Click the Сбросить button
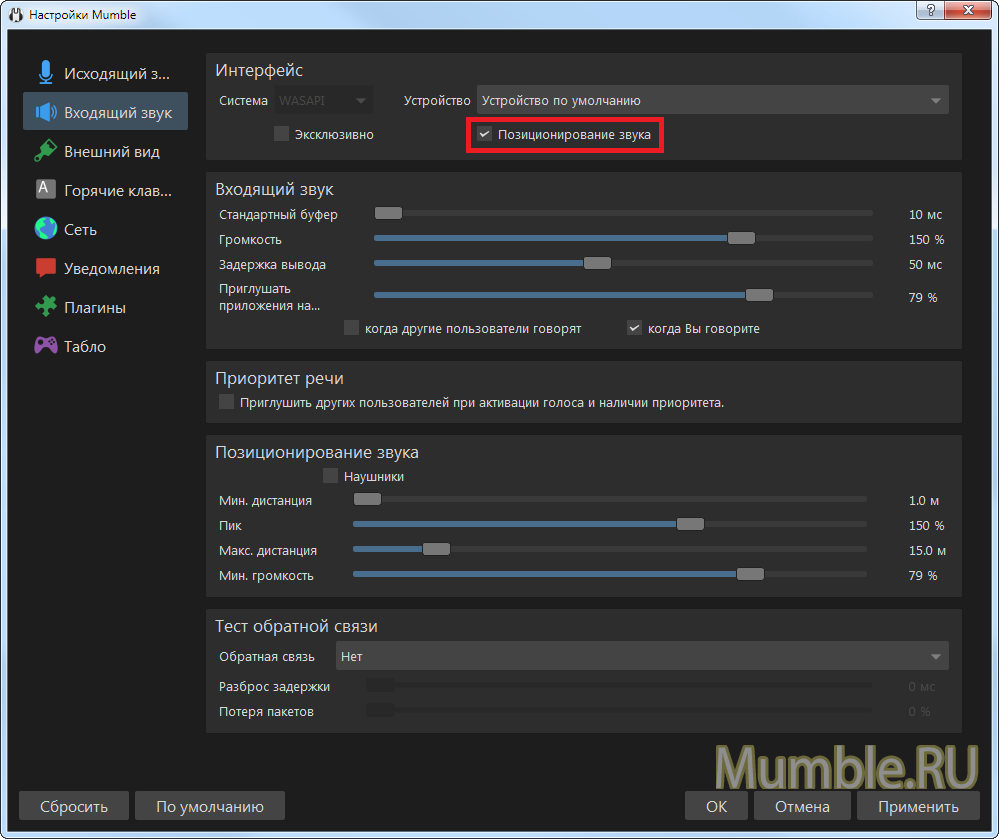Viewport: 999px width, 839px height. pyautogui.click(x=76, y=806)
